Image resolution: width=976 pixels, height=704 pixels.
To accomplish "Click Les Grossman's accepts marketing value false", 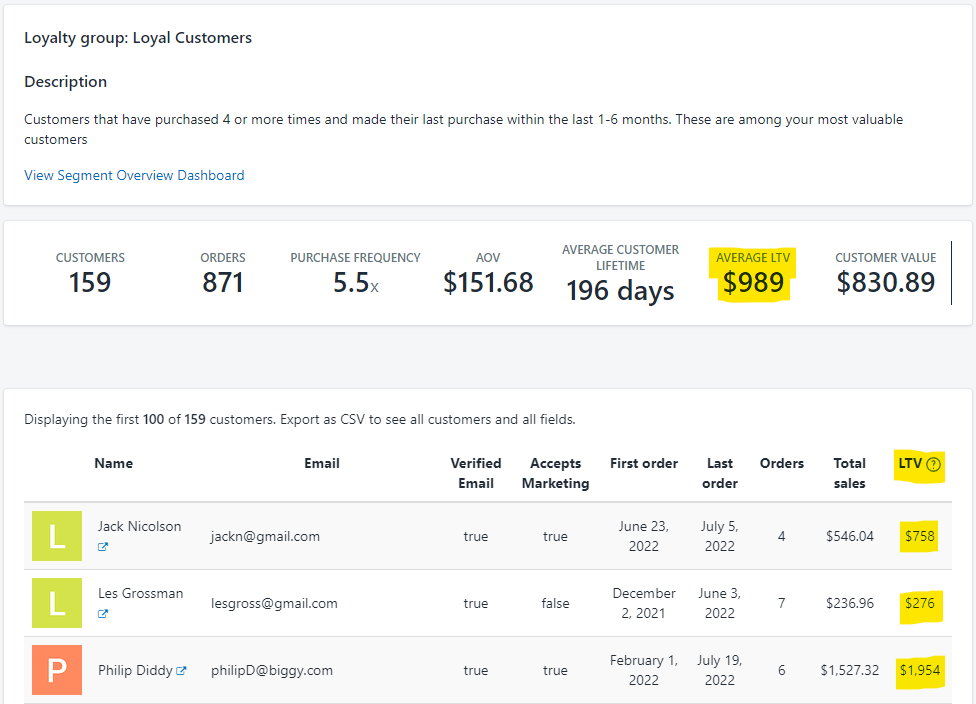I will click(x=555, y=603).
